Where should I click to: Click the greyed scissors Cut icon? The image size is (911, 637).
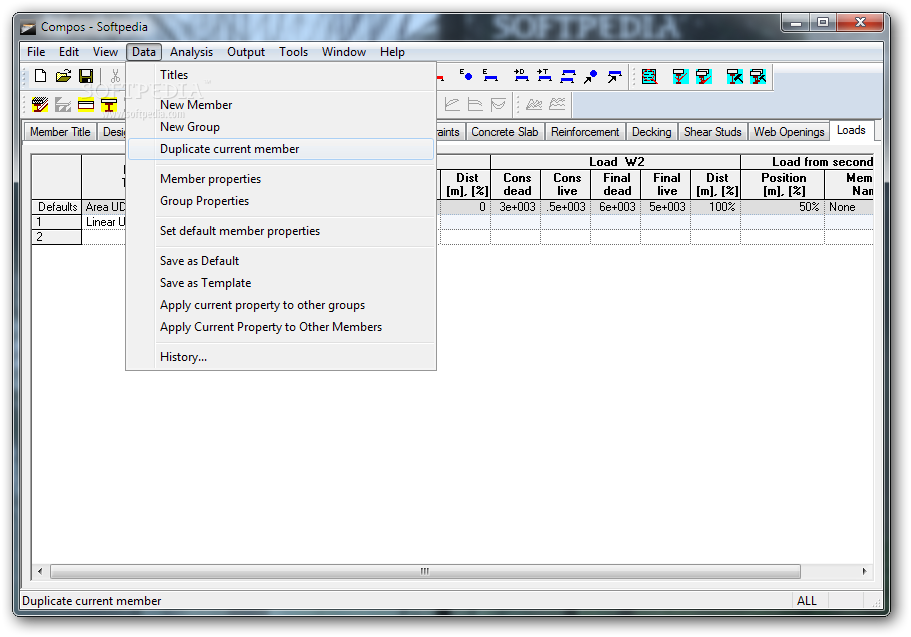116,76
